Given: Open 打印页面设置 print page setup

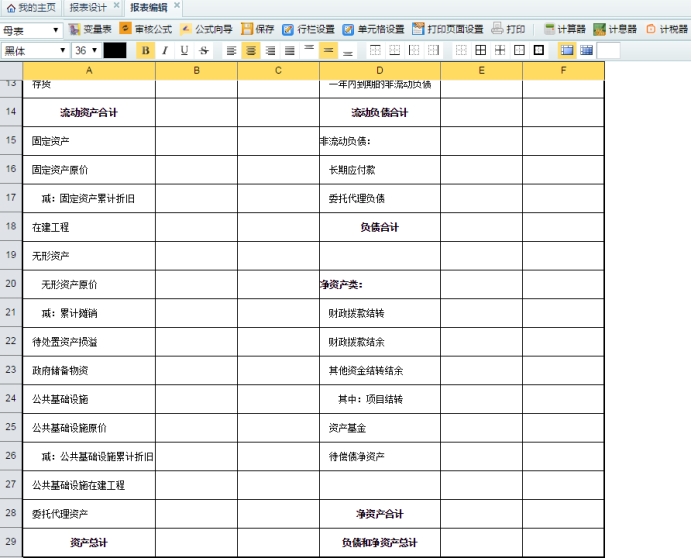Looking at the screenshot, I should point(448,30).
